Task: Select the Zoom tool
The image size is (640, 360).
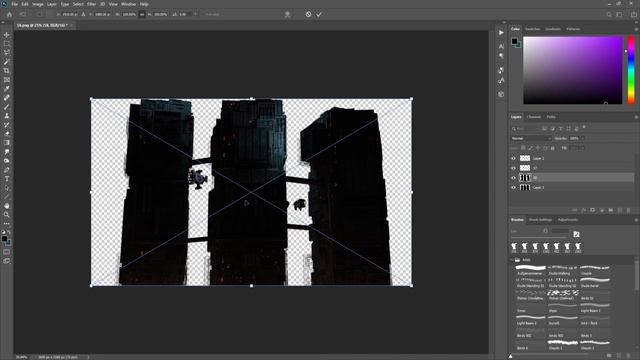Action: pos(7,214)
